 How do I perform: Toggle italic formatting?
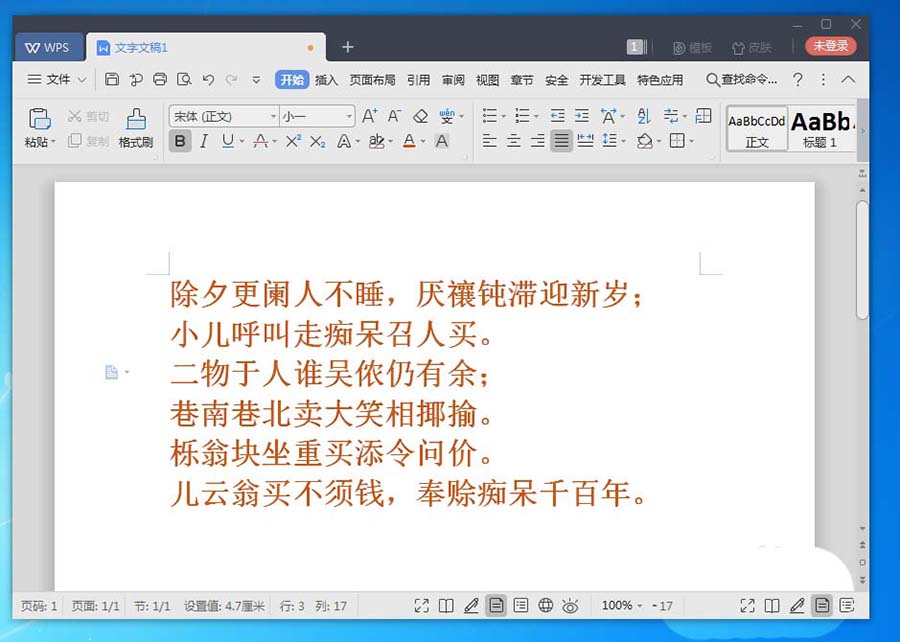[x=202, y=141]
